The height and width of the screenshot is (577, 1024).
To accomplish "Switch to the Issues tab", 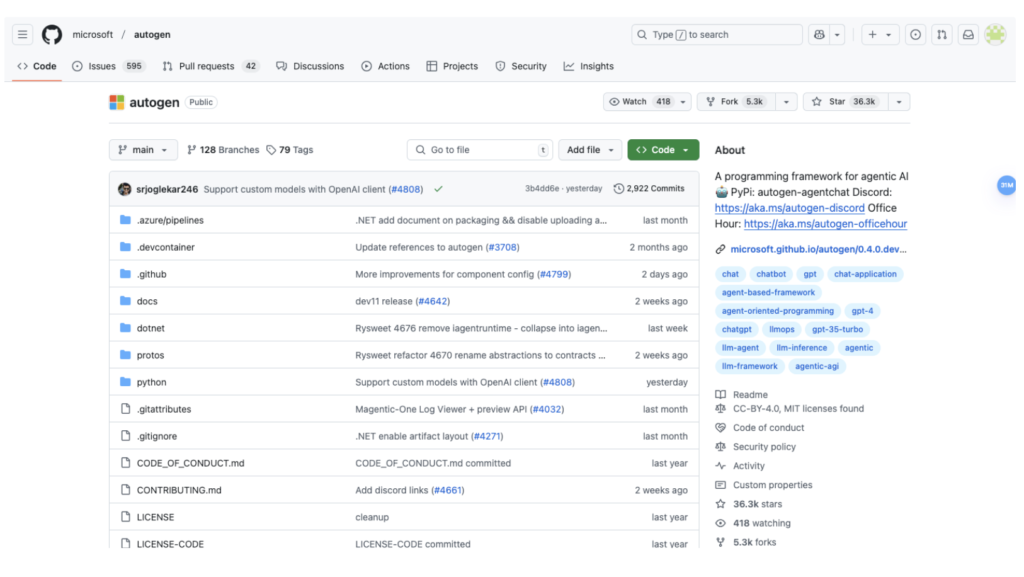I will 108,66.
